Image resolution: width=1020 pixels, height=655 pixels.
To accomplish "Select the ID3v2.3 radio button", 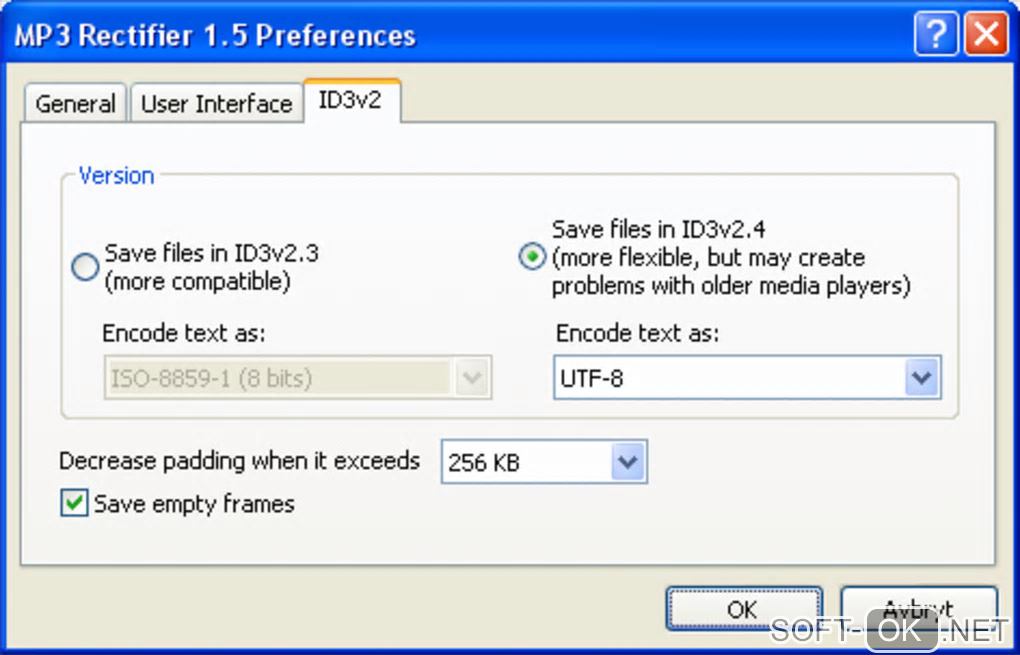I will pyautogui.click(x=86, y=266).
